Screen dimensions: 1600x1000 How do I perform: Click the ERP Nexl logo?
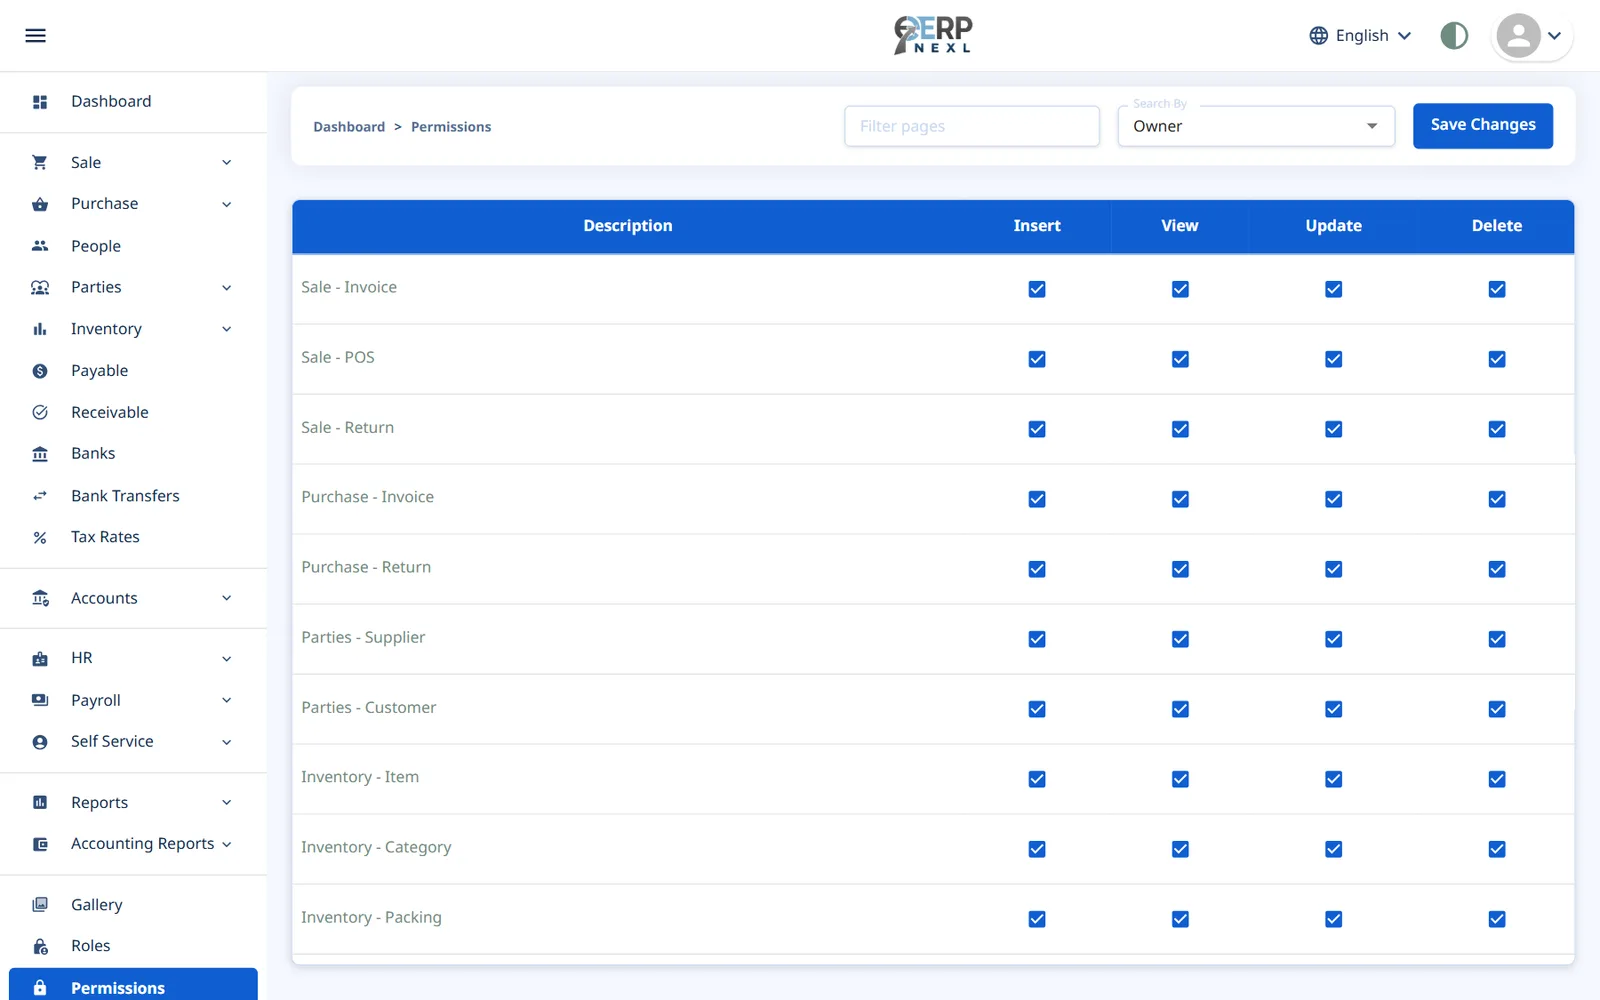pos(933,35)
